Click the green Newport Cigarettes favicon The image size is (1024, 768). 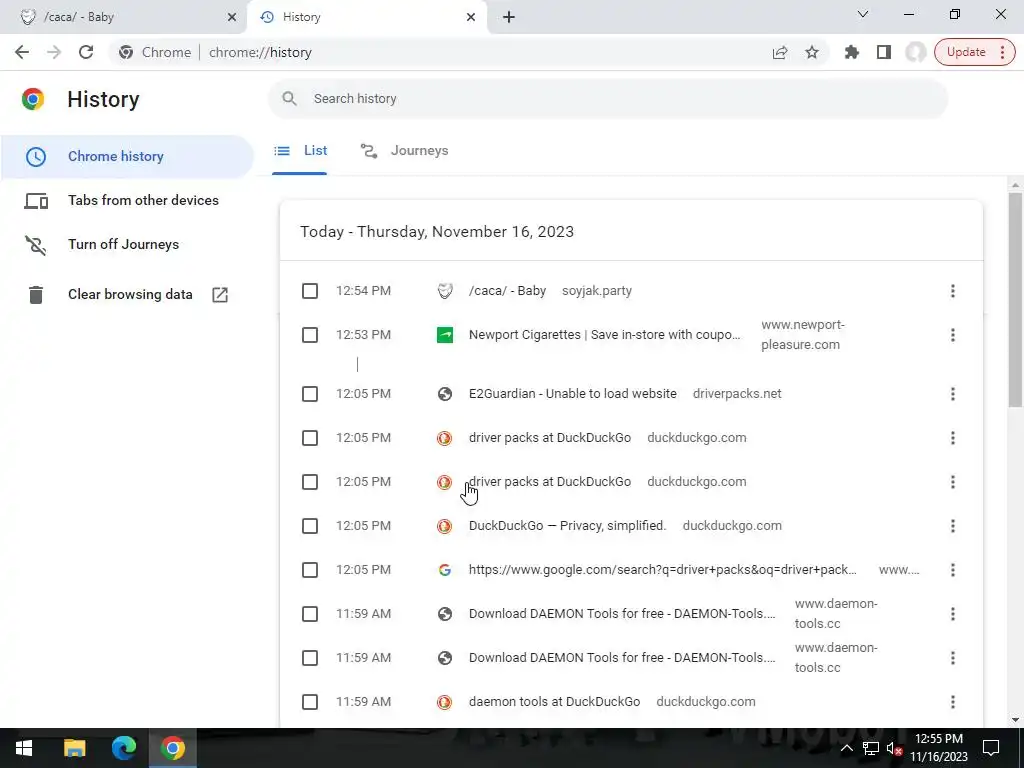point(445,335)
